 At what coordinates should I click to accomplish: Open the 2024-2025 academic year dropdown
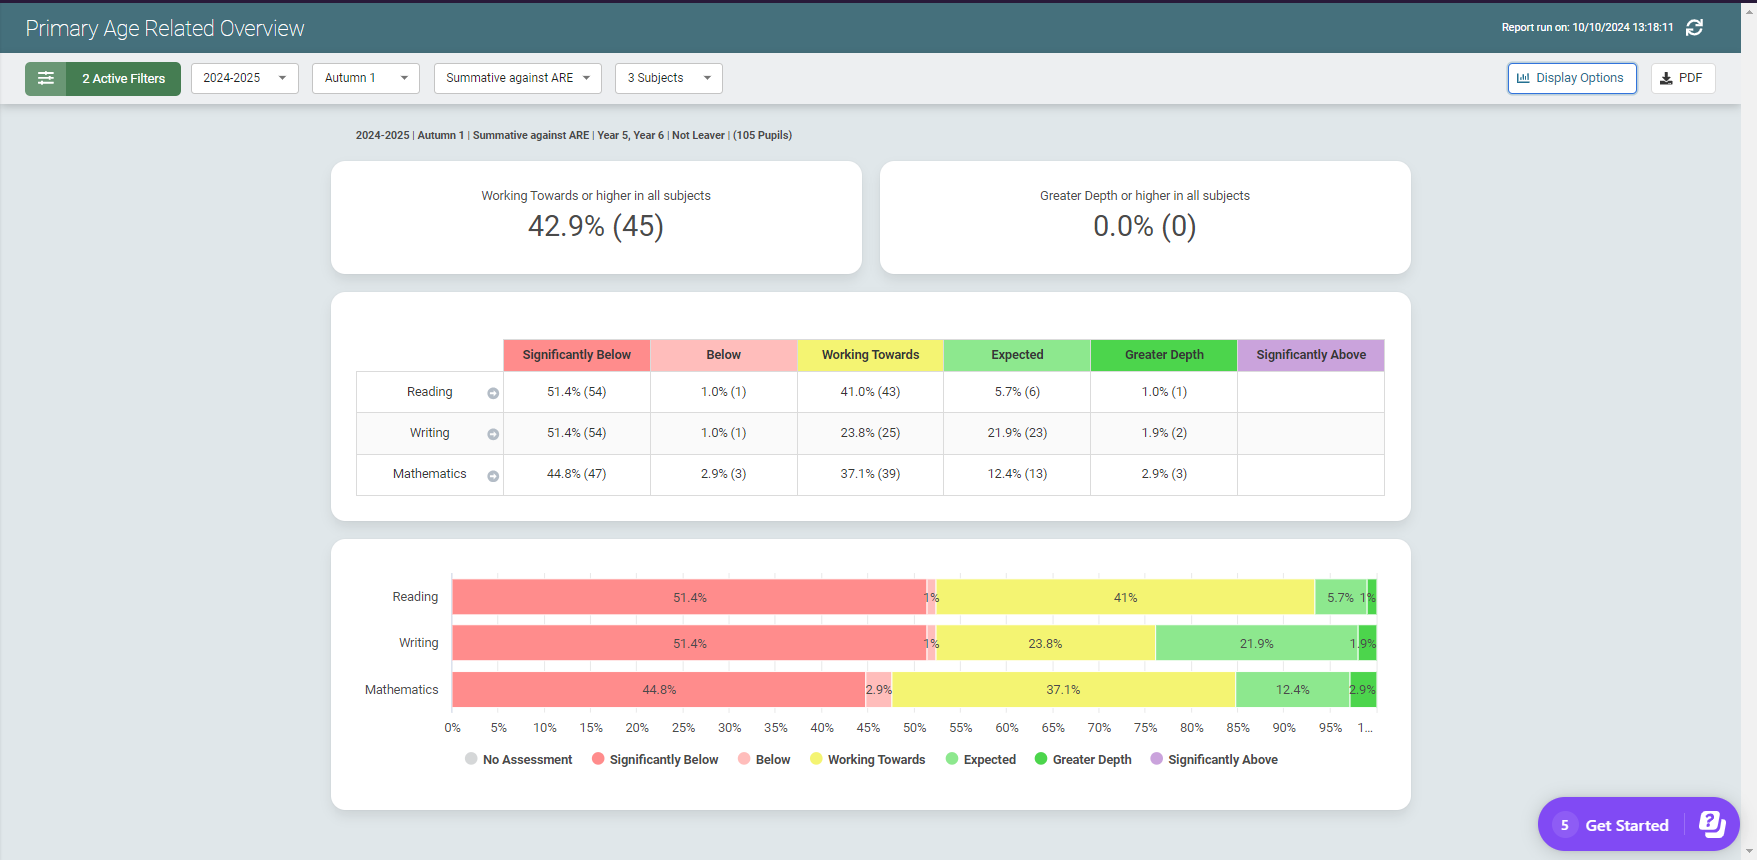pos(244,78)
